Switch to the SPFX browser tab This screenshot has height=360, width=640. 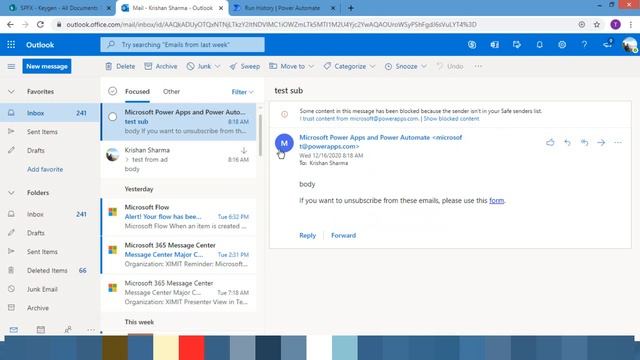pyautogui.click(x=60, y=8)
